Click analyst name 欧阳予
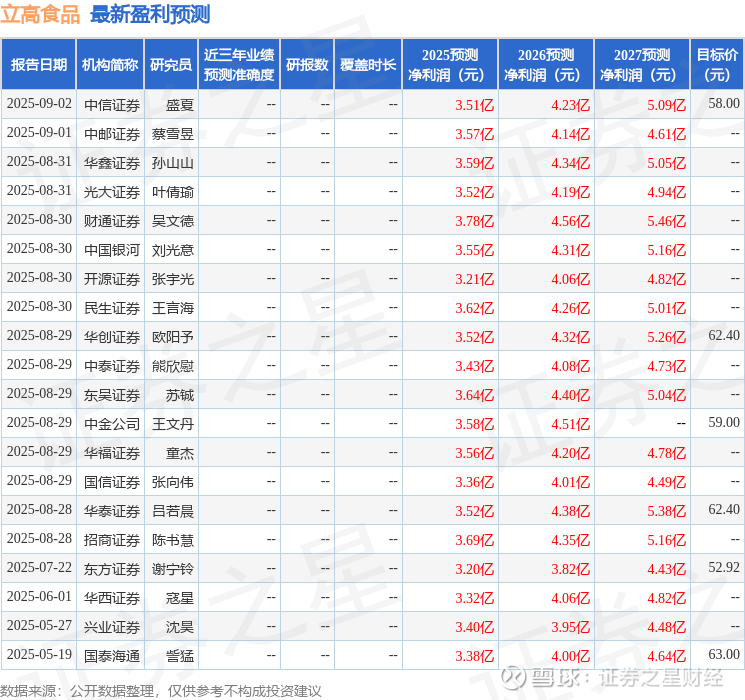Screen dimensions: 745x700 point(173,337)
